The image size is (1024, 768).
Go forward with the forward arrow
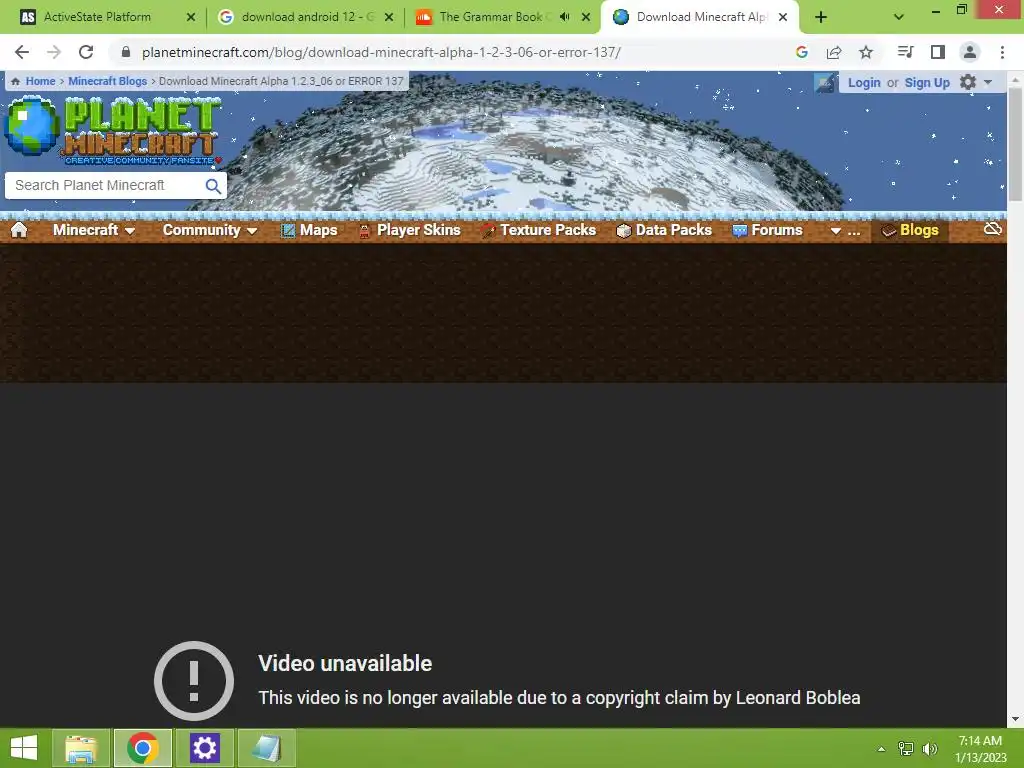[x=54, y=52]
